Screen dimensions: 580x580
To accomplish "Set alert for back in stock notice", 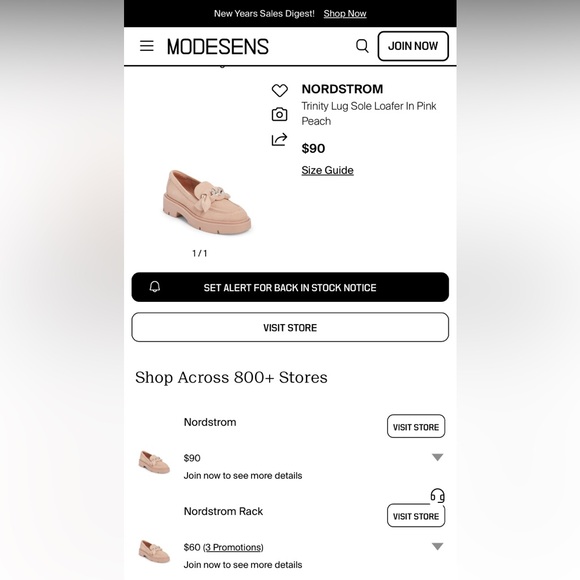I will (x=290, y=287).
